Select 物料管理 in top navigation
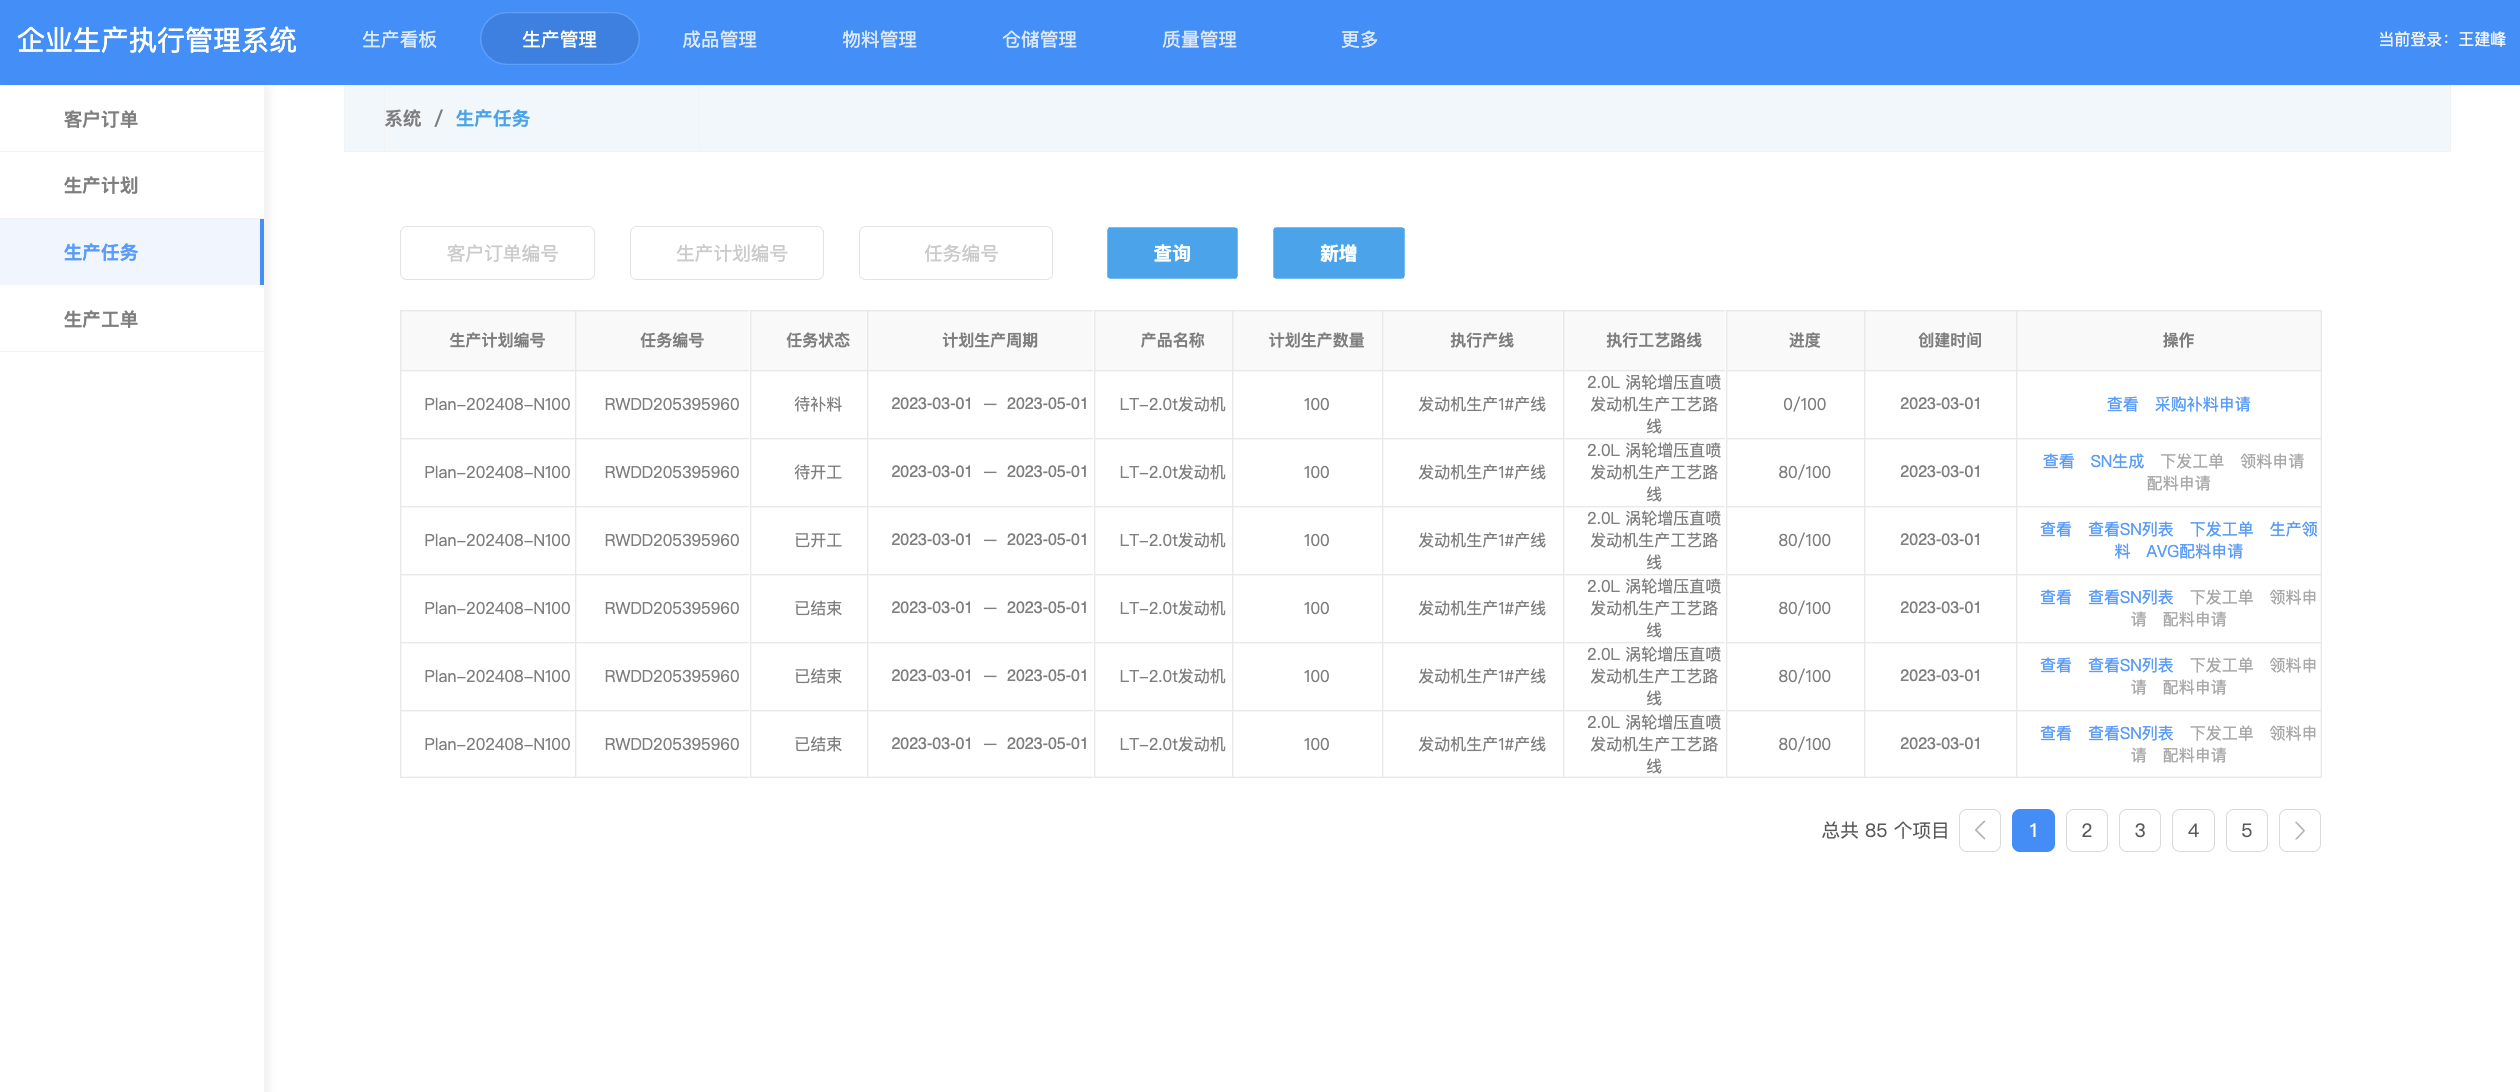The image size is (2520, 1092). click(879, 39)
